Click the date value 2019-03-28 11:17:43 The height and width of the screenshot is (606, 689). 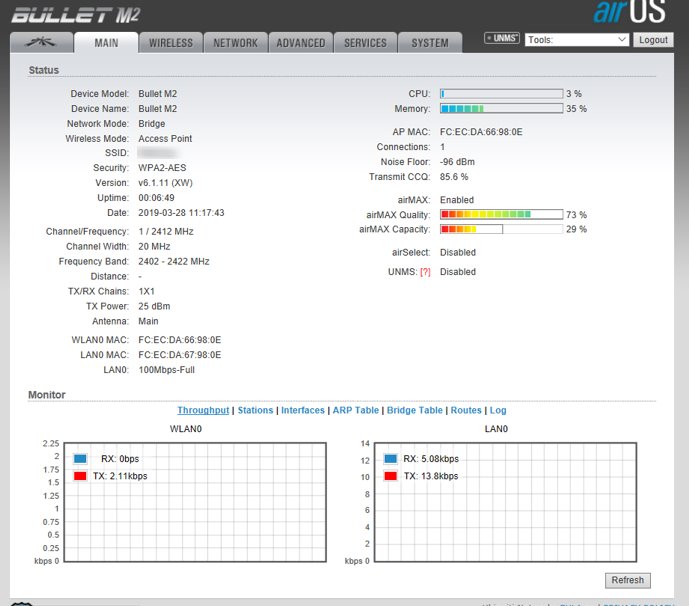click(x=181, y=213)
